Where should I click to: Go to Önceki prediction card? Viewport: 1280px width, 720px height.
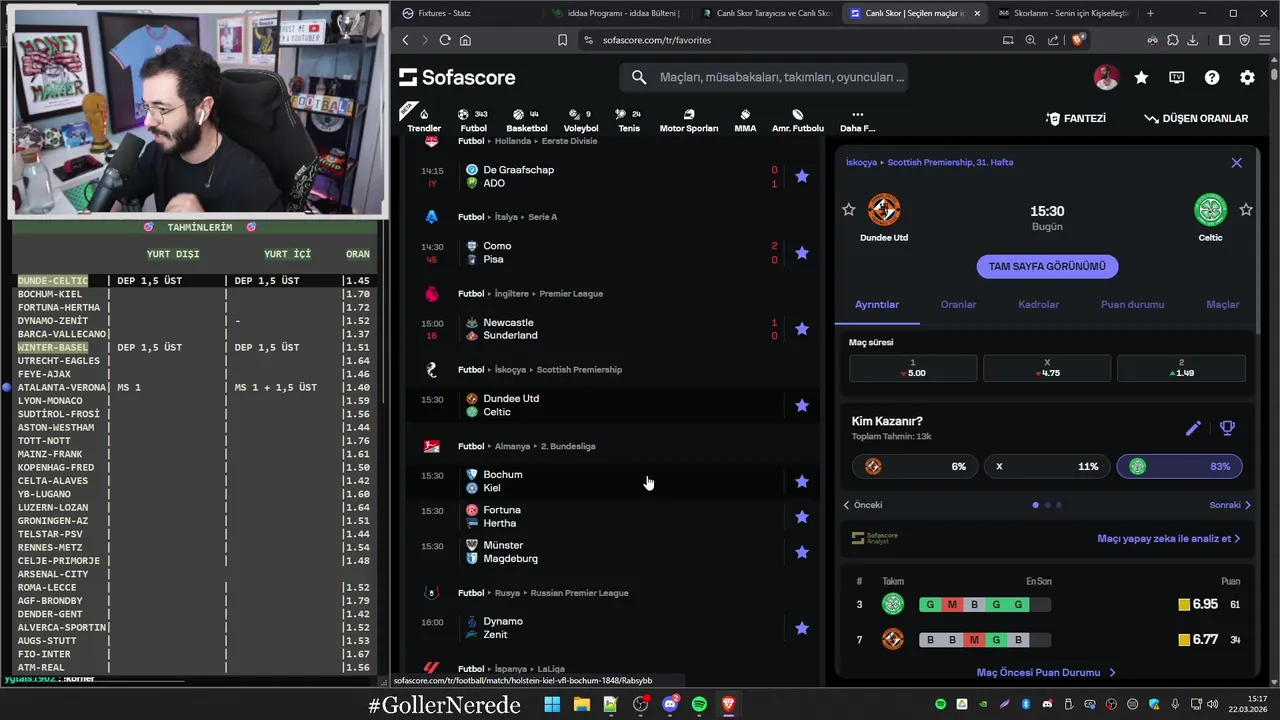coord(863,505)
